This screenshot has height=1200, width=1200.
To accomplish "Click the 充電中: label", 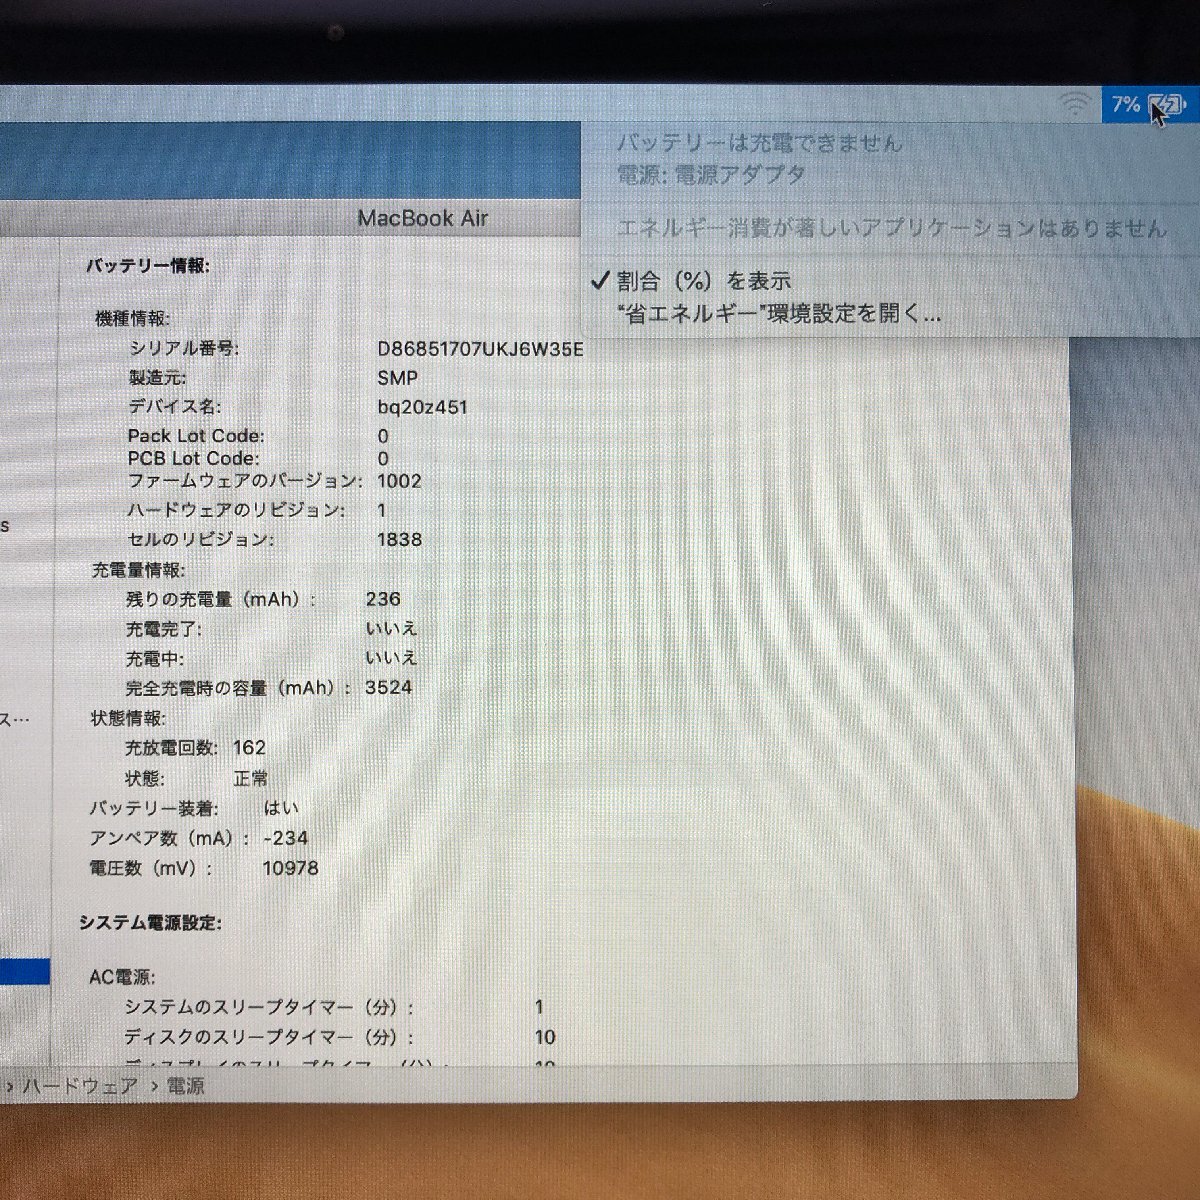I will tap(155, 659).
